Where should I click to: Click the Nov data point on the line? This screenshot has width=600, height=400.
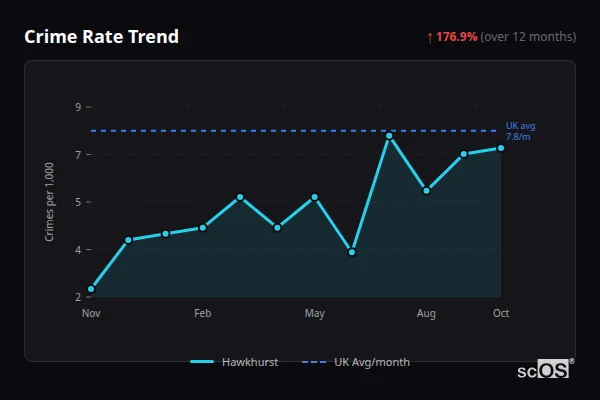(x=91, y=289)
